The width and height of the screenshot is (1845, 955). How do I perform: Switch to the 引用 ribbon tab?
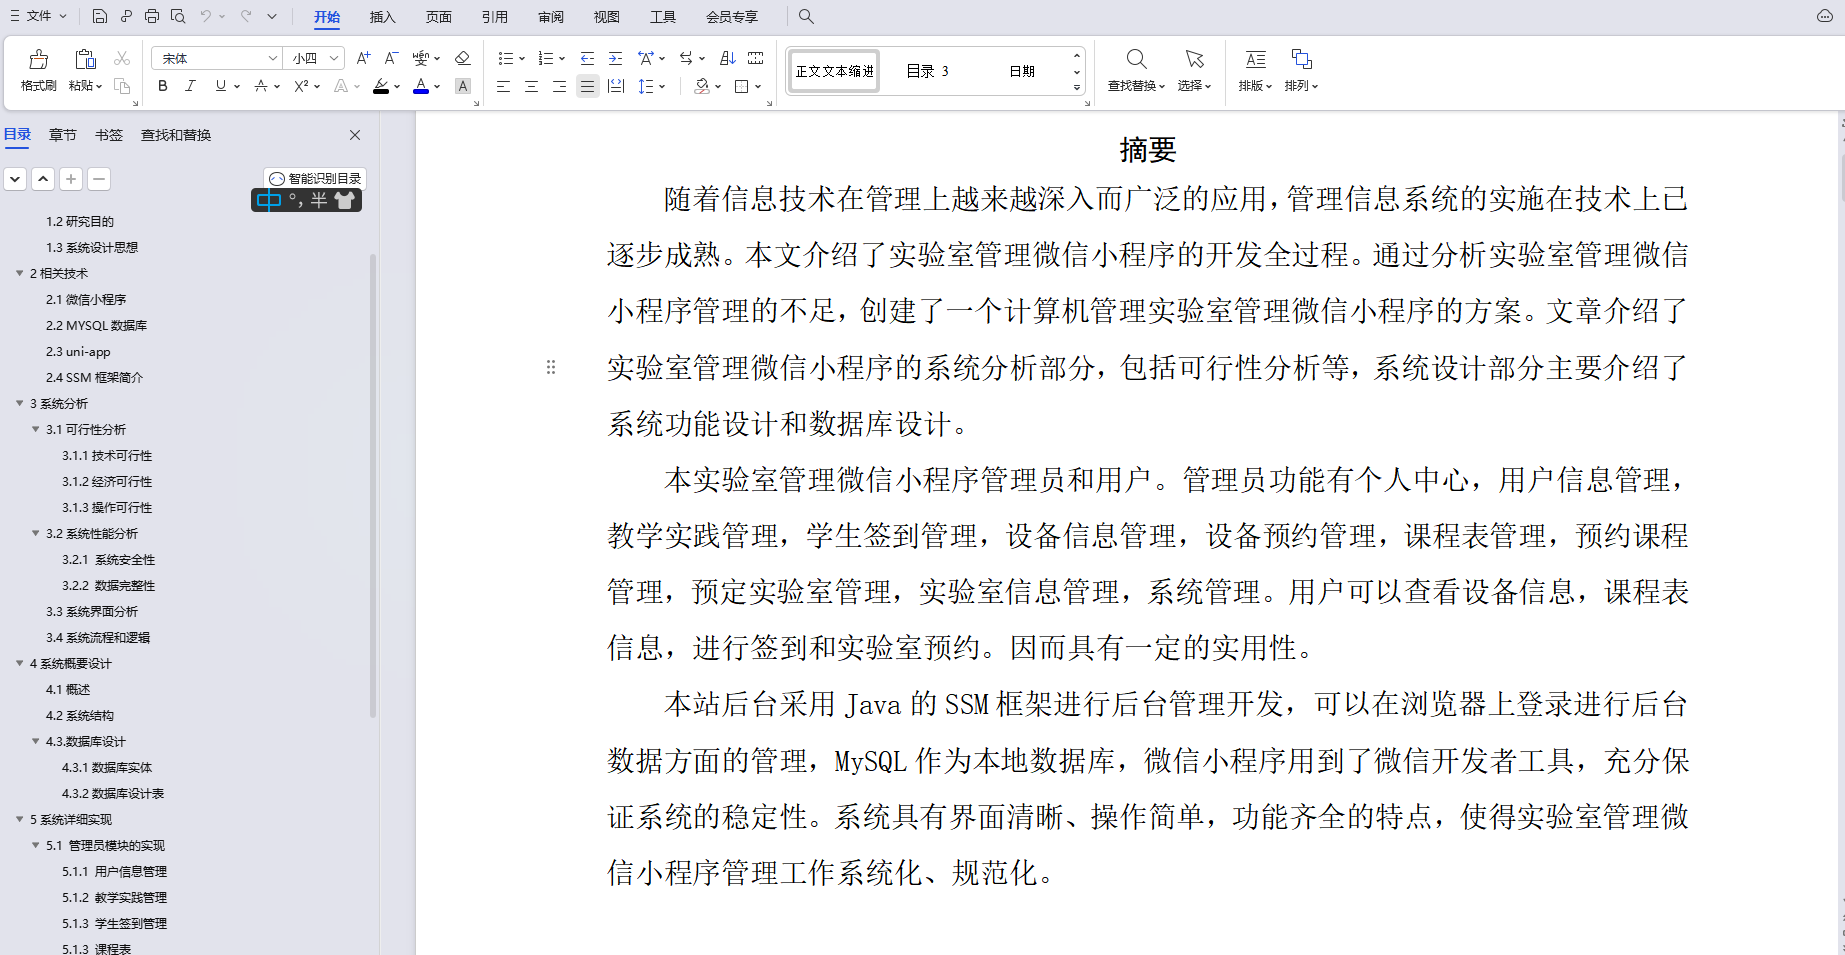(494, 17)
